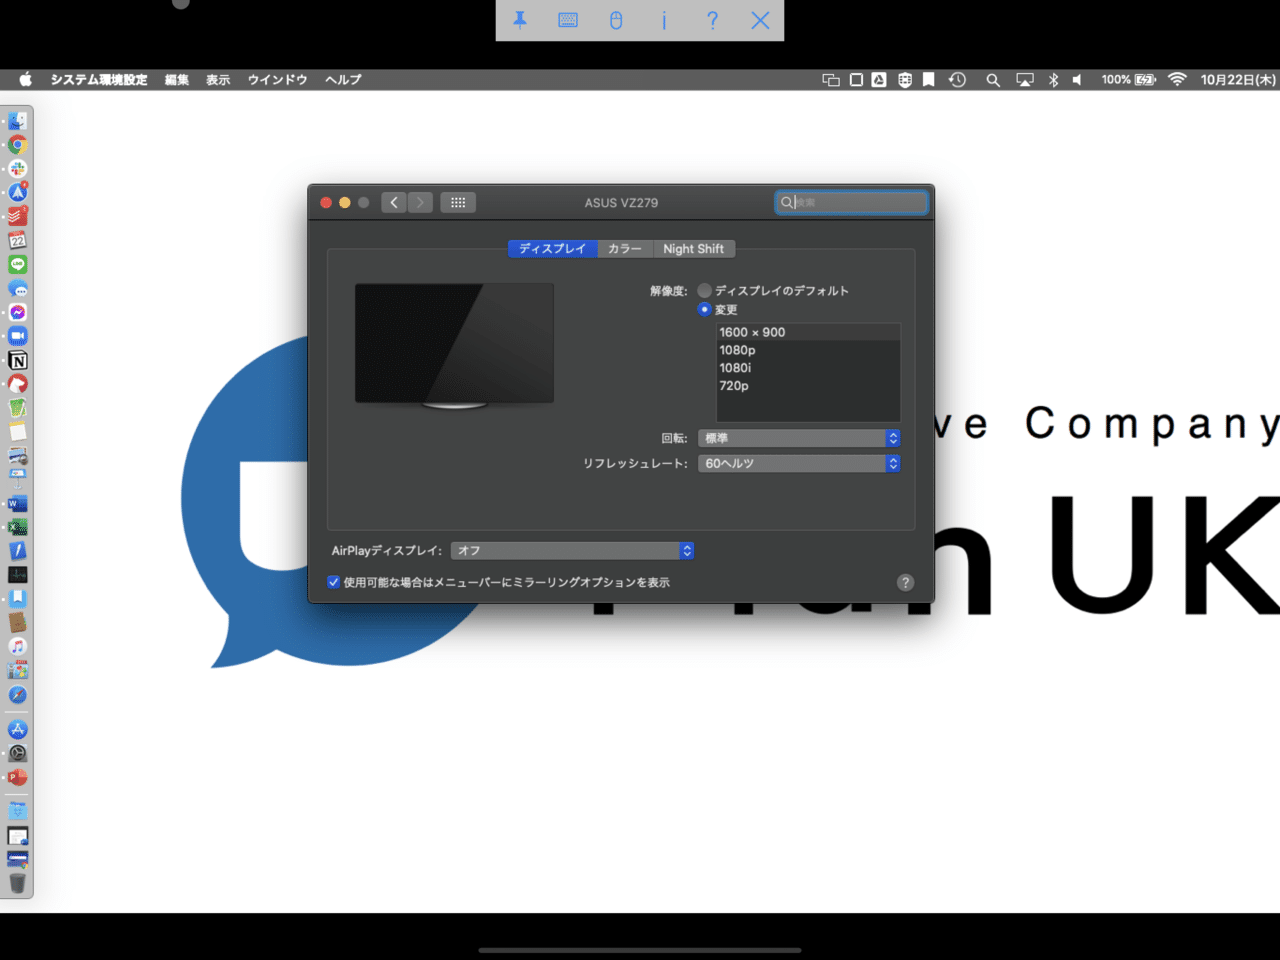
Task: Open the App Store from the Dock
Action: pos(17,730)
